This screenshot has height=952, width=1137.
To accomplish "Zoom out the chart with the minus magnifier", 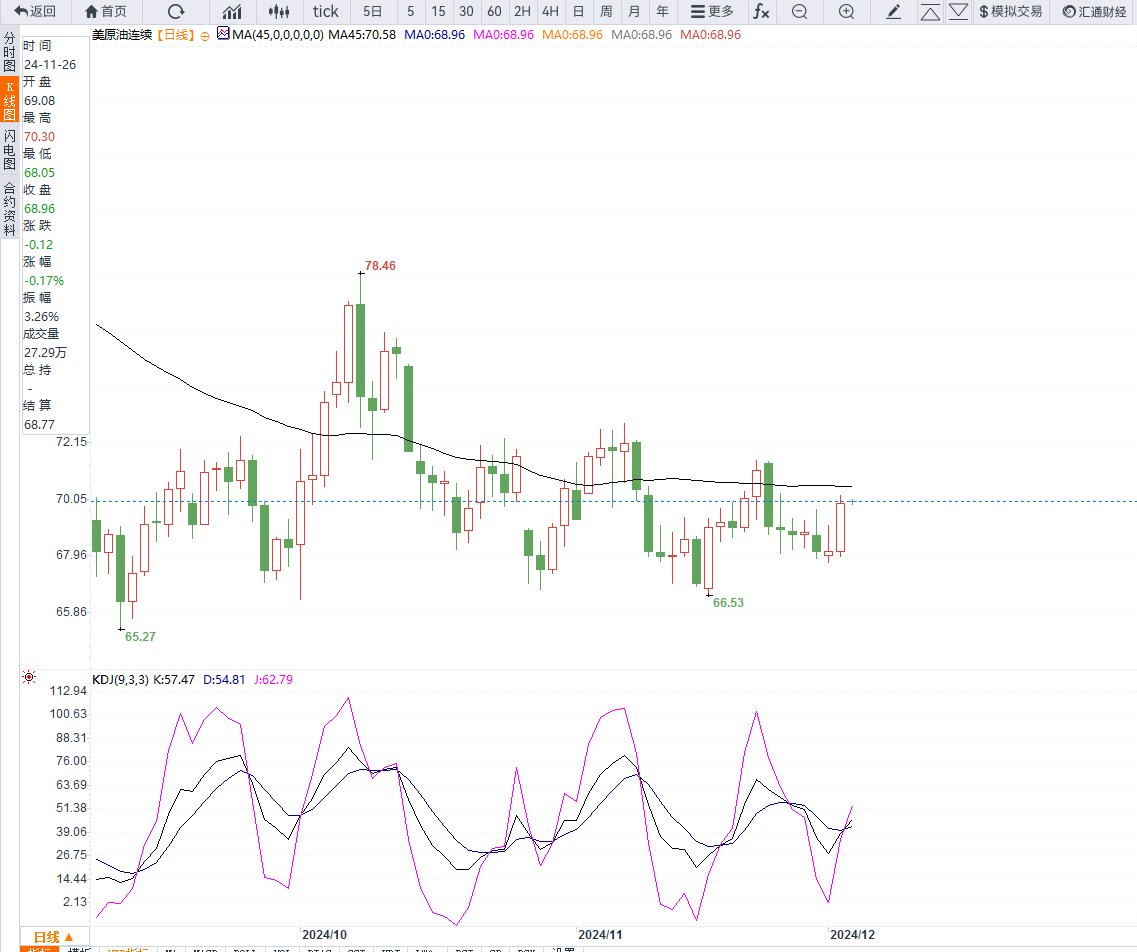I will (x=799, y=12).
